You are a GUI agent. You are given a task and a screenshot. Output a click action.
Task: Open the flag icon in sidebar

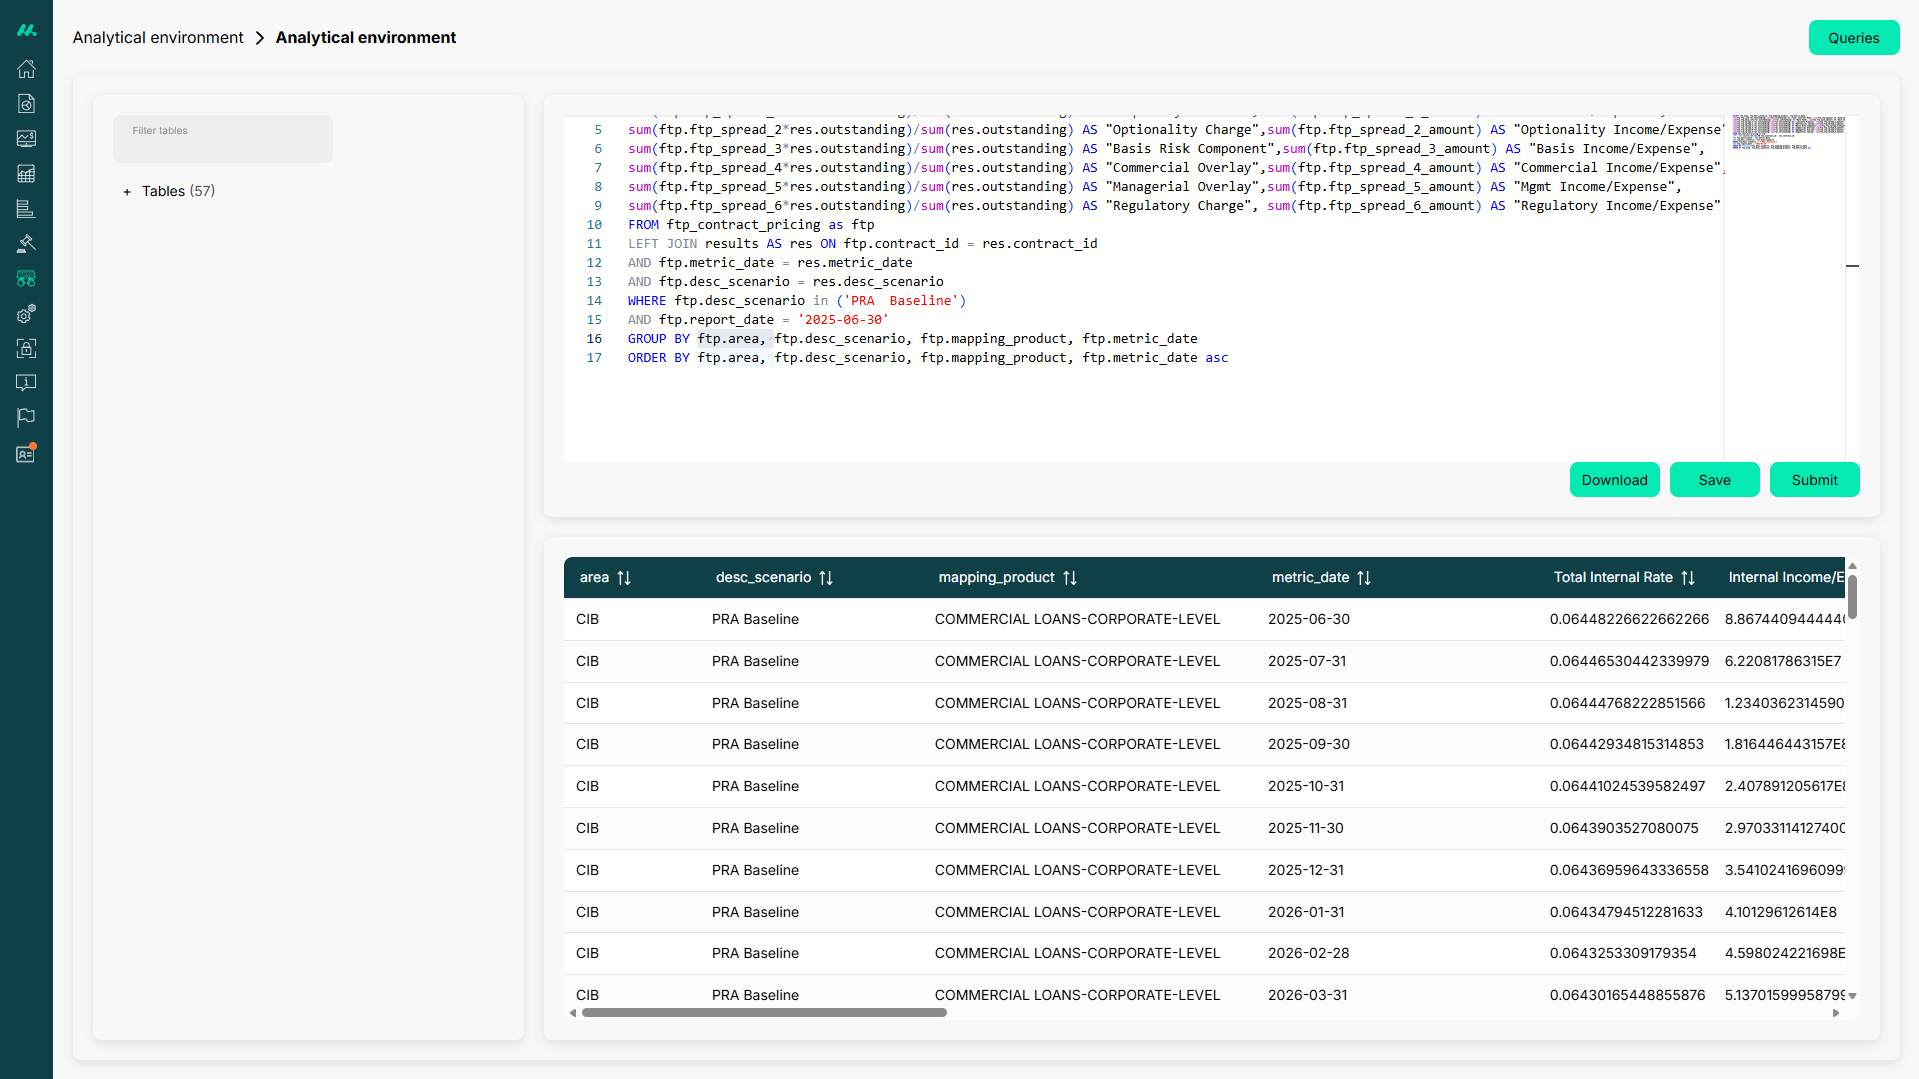(27, 418)
